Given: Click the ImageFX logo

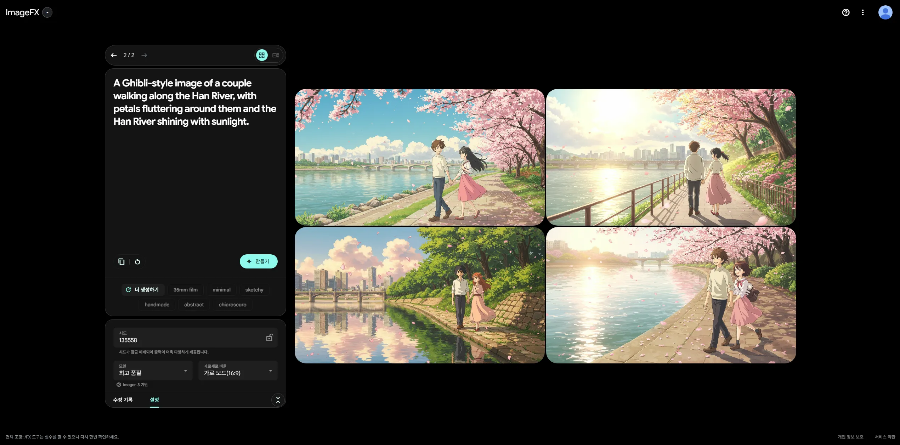Looking at the screenshot, I should tap(22, 12).
